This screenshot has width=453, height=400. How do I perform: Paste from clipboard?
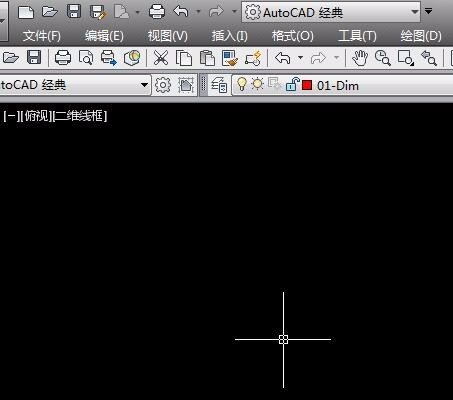(207, 58)
